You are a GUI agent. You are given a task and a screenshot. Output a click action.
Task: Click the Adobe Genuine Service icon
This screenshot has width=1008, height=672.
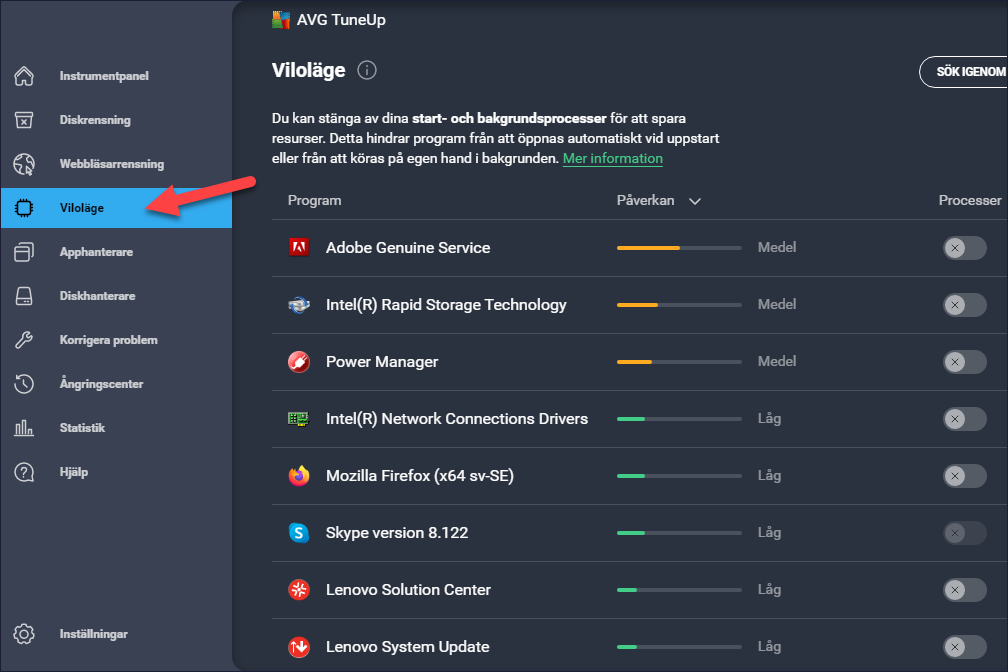point(299,248)
